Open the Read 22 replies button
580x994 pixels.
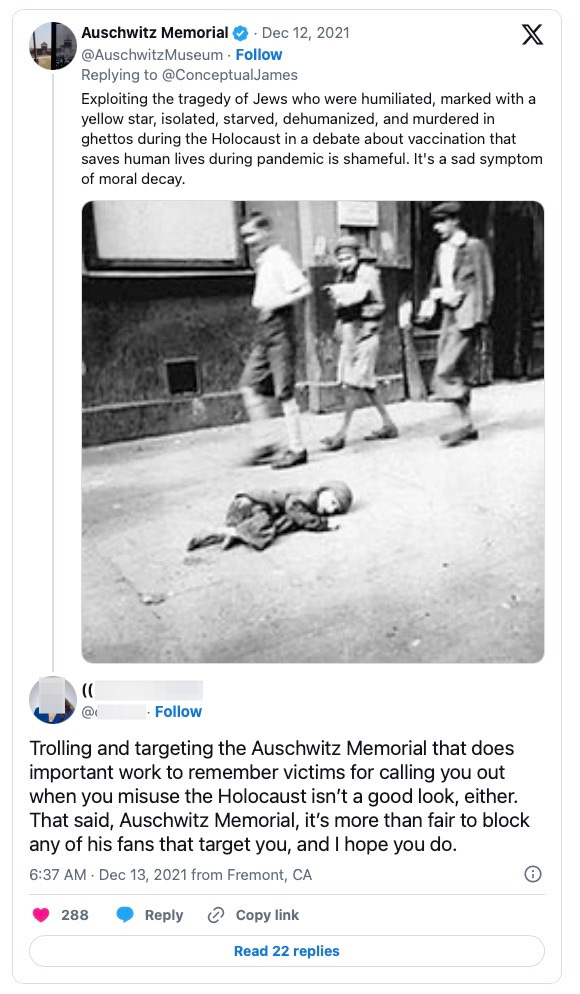coord(287,951)
